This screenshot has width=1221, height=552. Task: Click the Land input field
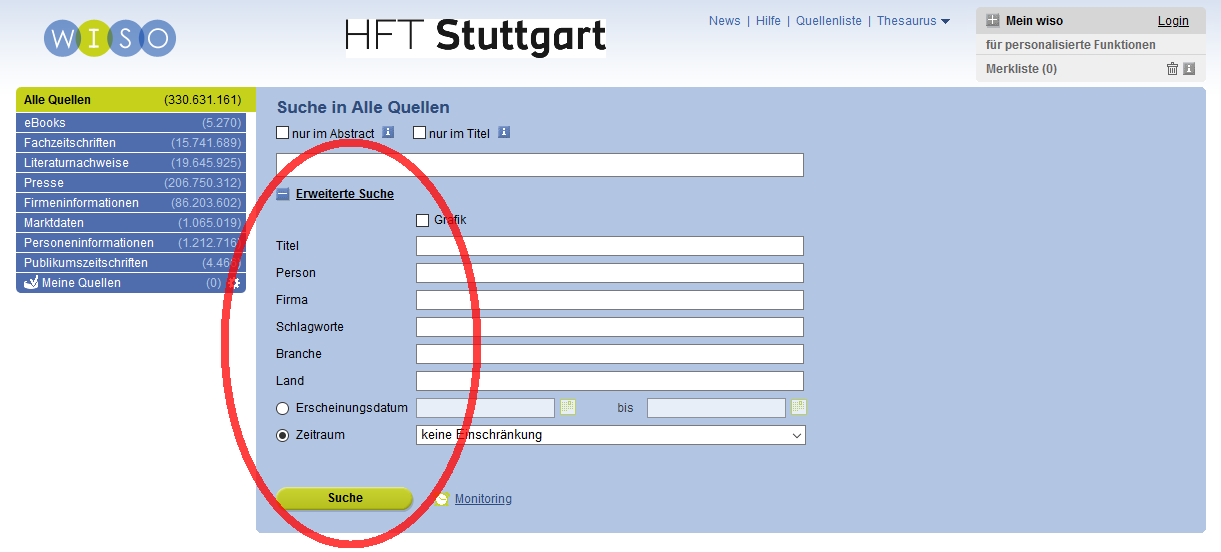click(610, 381)
